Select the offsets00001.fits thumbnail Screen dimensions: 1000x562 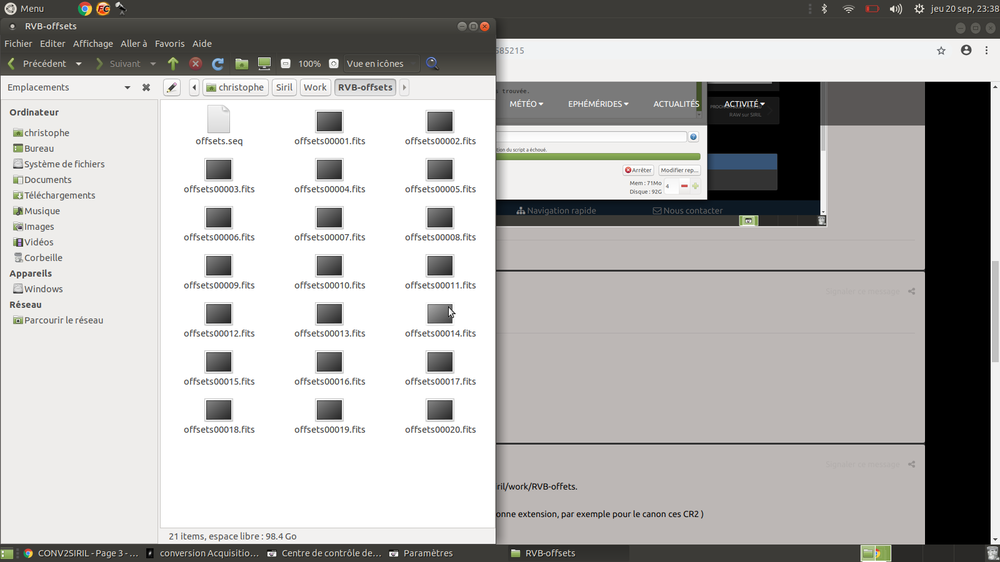330,121
